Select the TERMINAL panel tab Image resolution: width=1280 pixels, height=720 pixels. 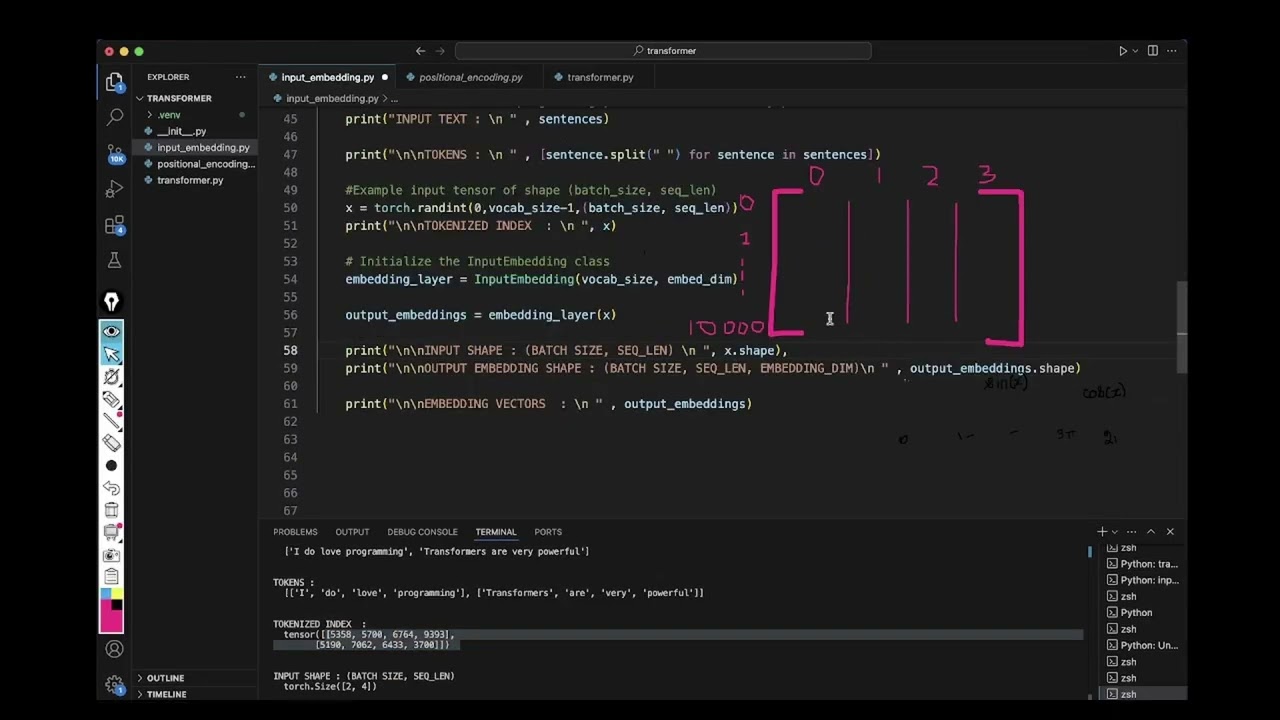(495, 532)
